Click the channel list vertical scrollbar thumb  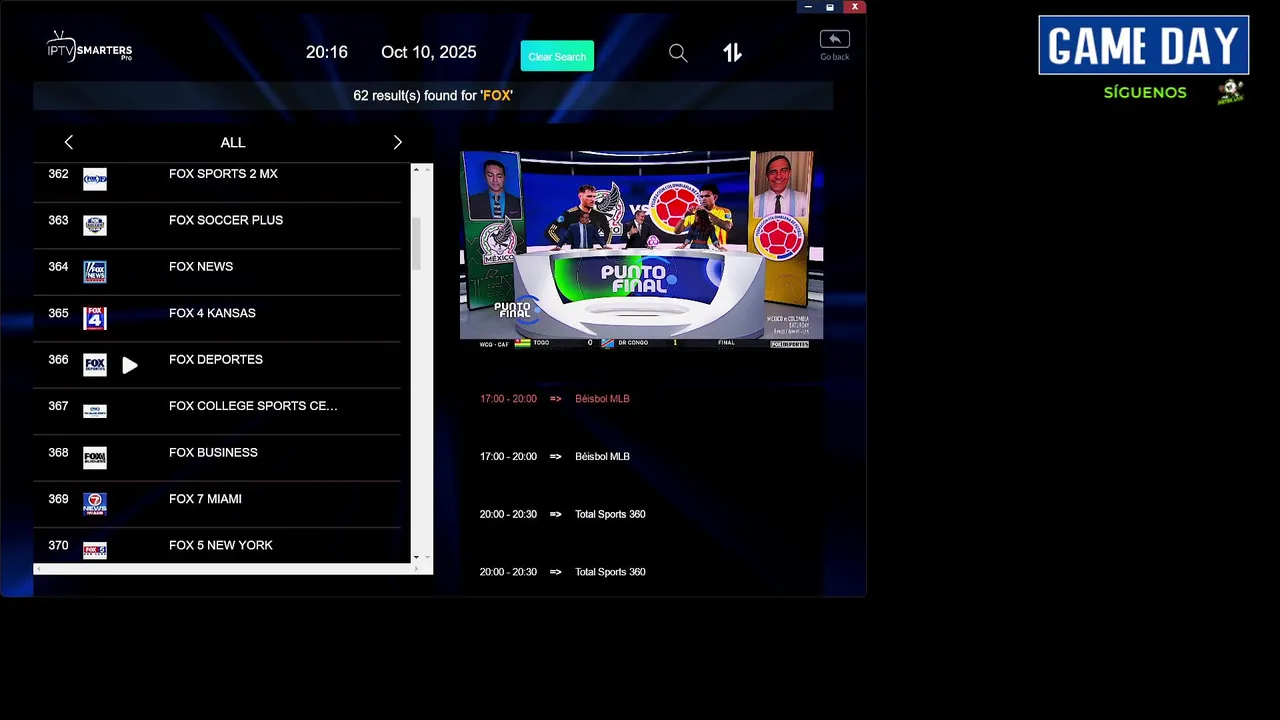point(416,243)
